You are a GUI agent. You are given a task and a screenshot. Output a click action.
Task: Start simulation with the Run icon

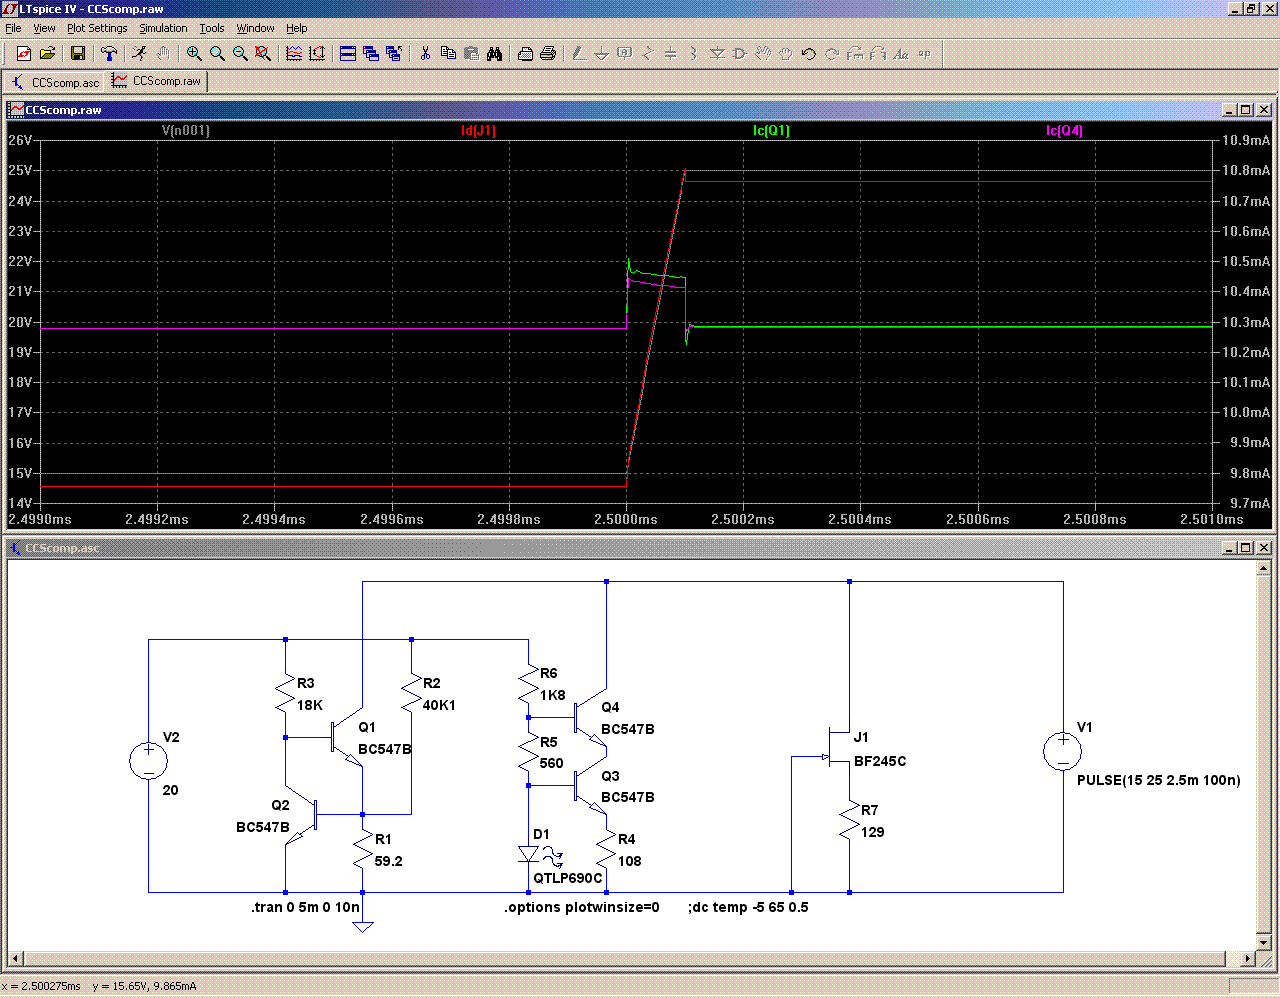140,53
